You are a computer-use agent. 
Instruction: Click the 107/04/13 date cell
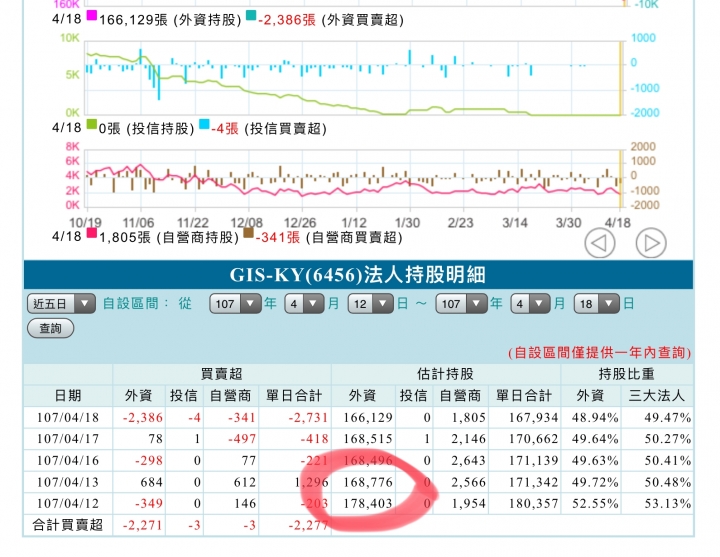68,482
